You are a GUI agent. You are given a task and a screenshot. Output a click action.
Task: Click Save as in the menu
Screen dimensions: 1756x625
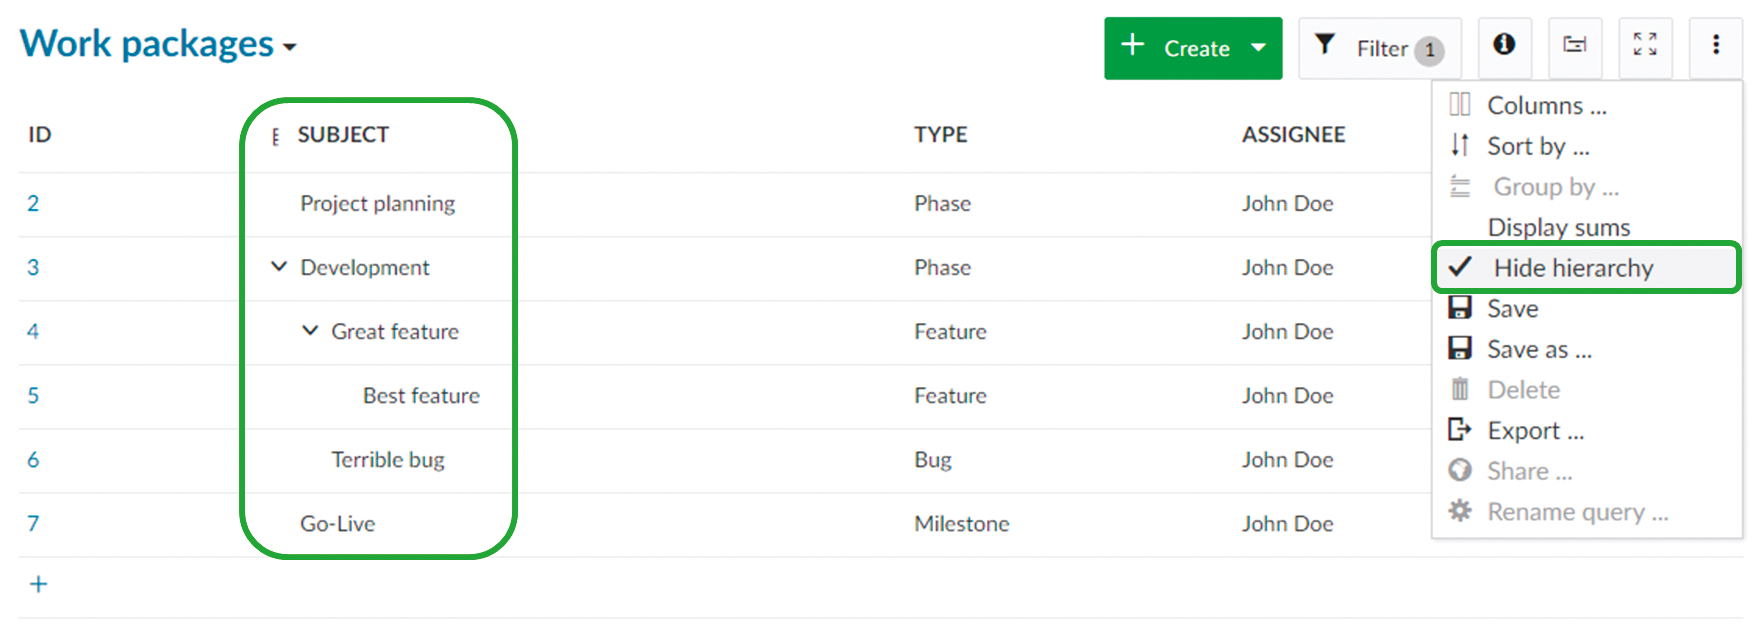[x=1538, y=350]
